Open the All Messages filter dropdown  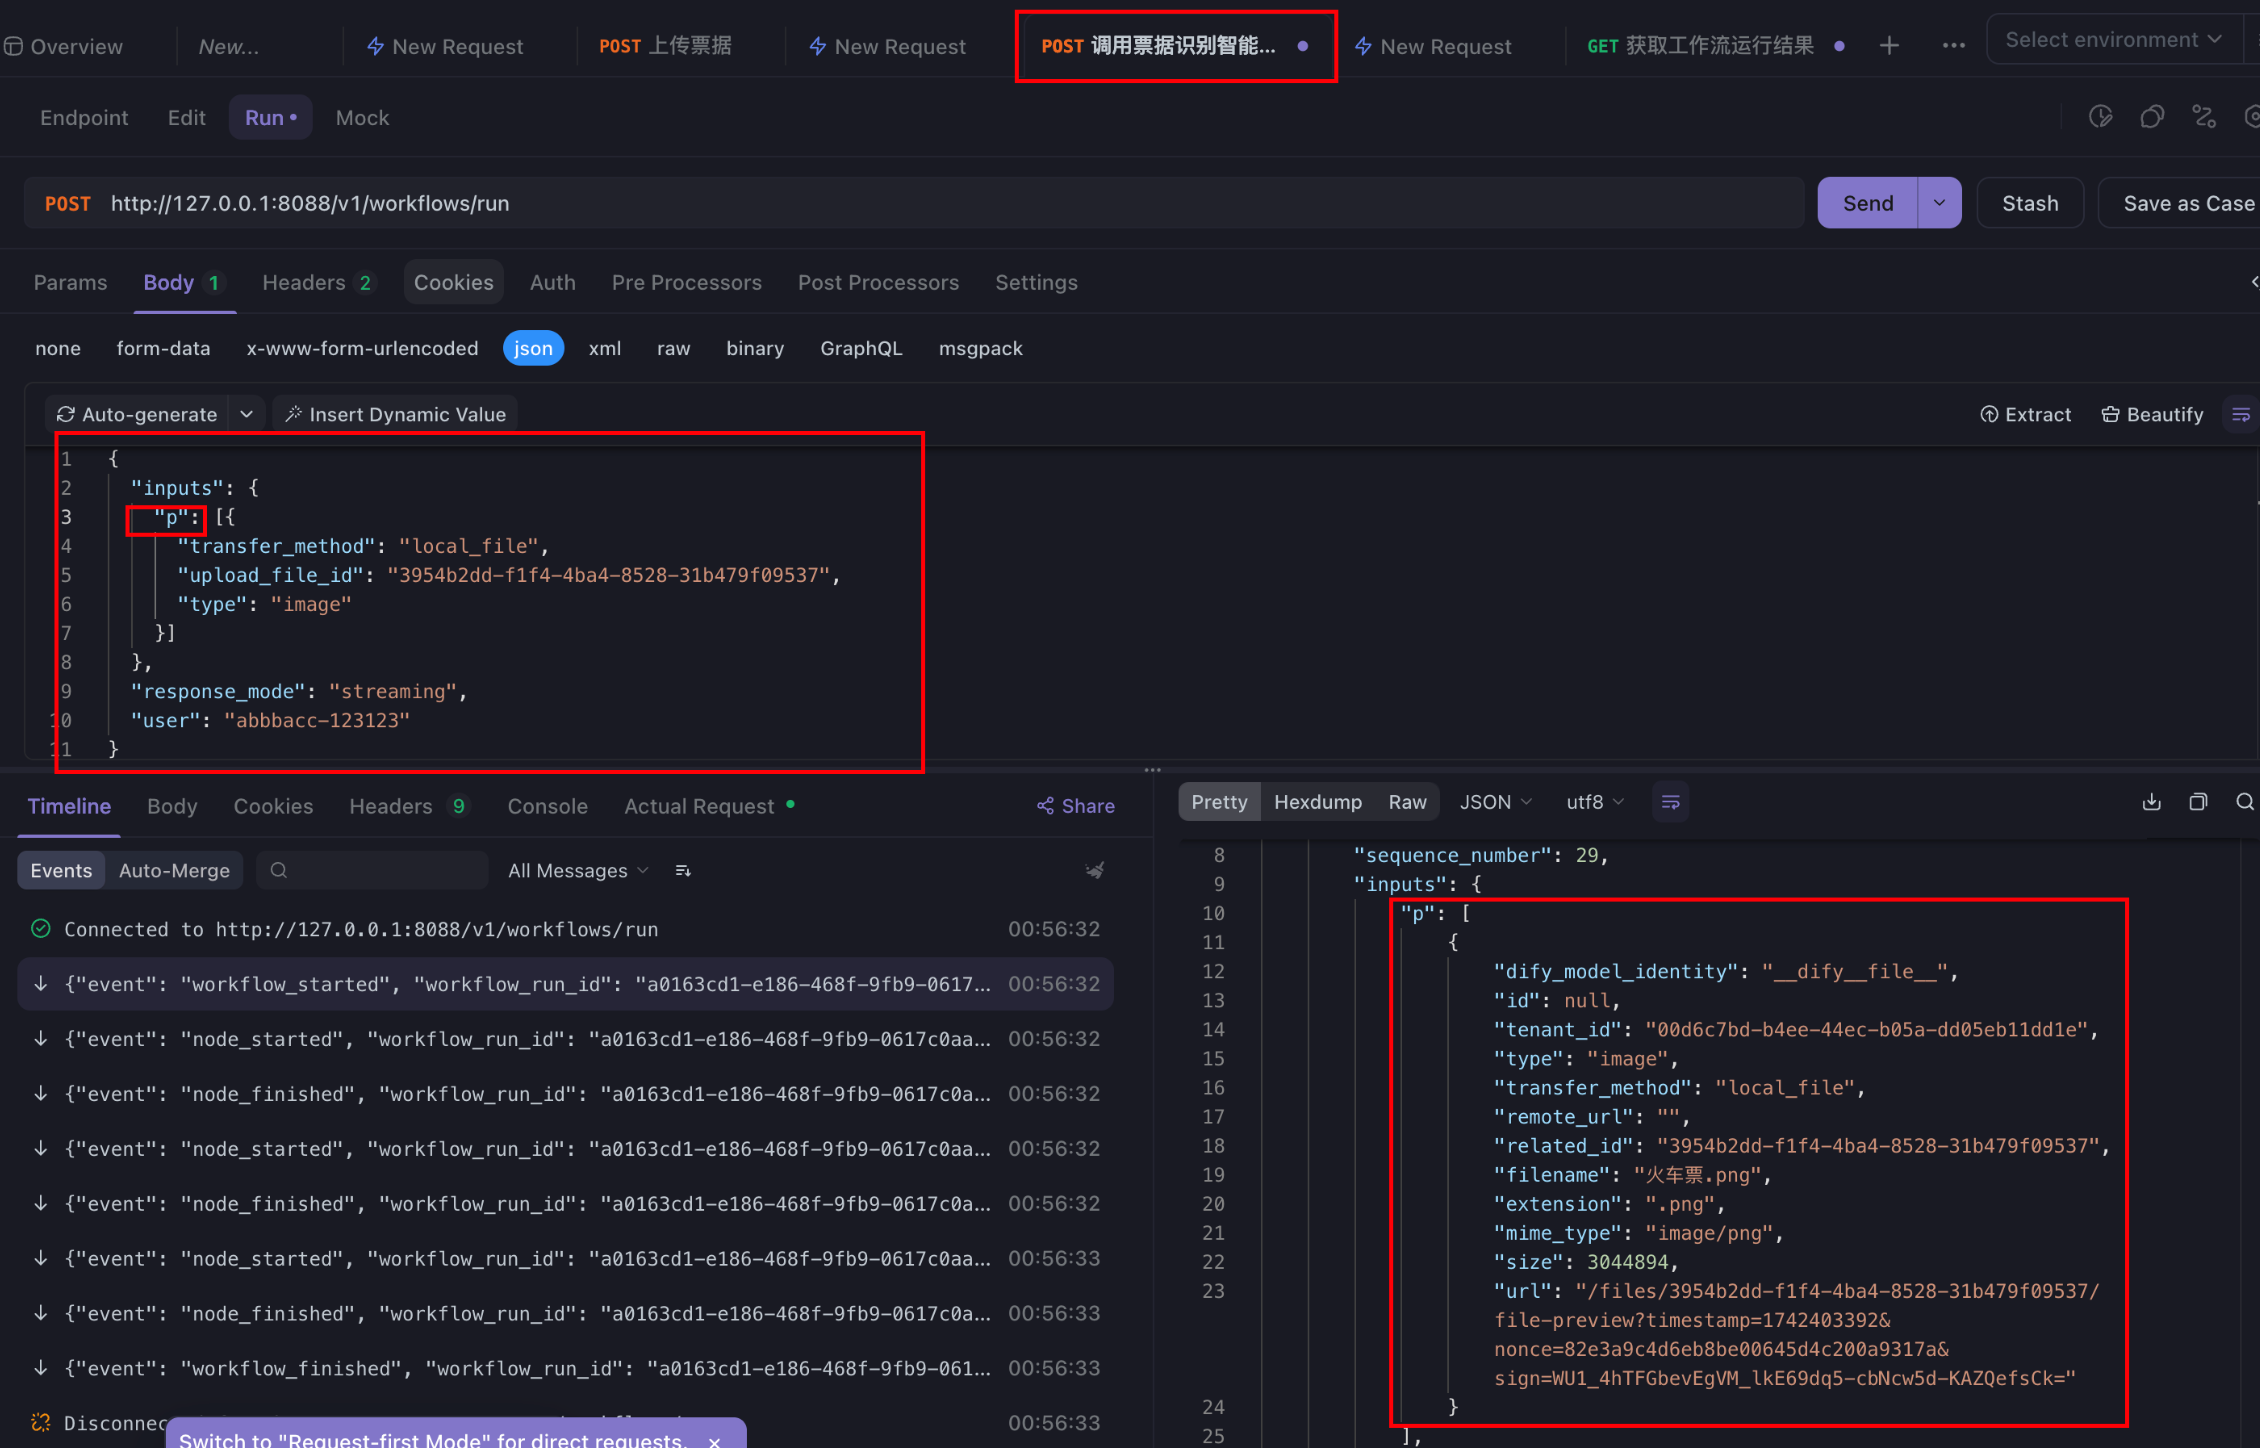(577, 871)
